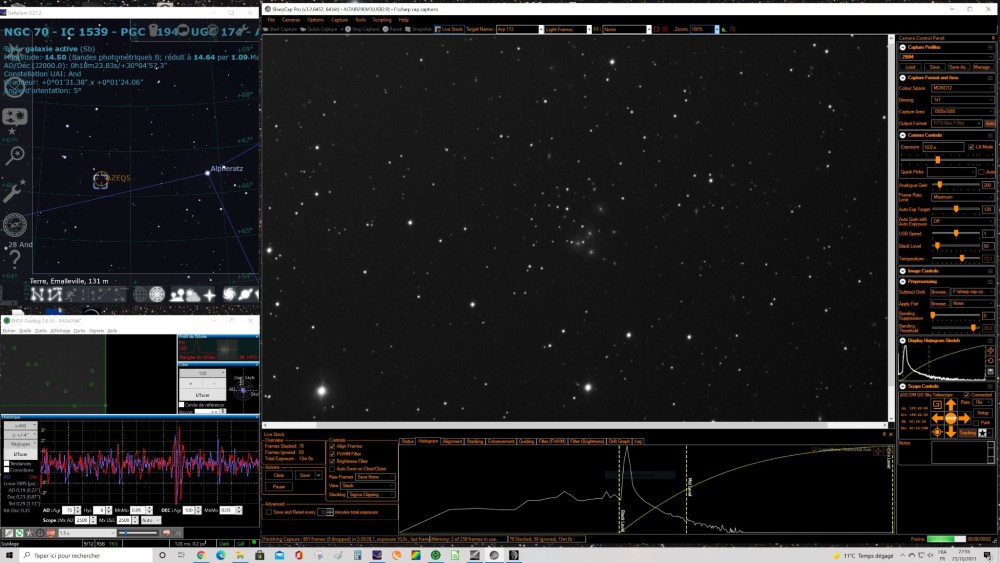Toggle equatorial grid icon in Stellarium
The image size is (1000, 563).
(x=140, y=295)
